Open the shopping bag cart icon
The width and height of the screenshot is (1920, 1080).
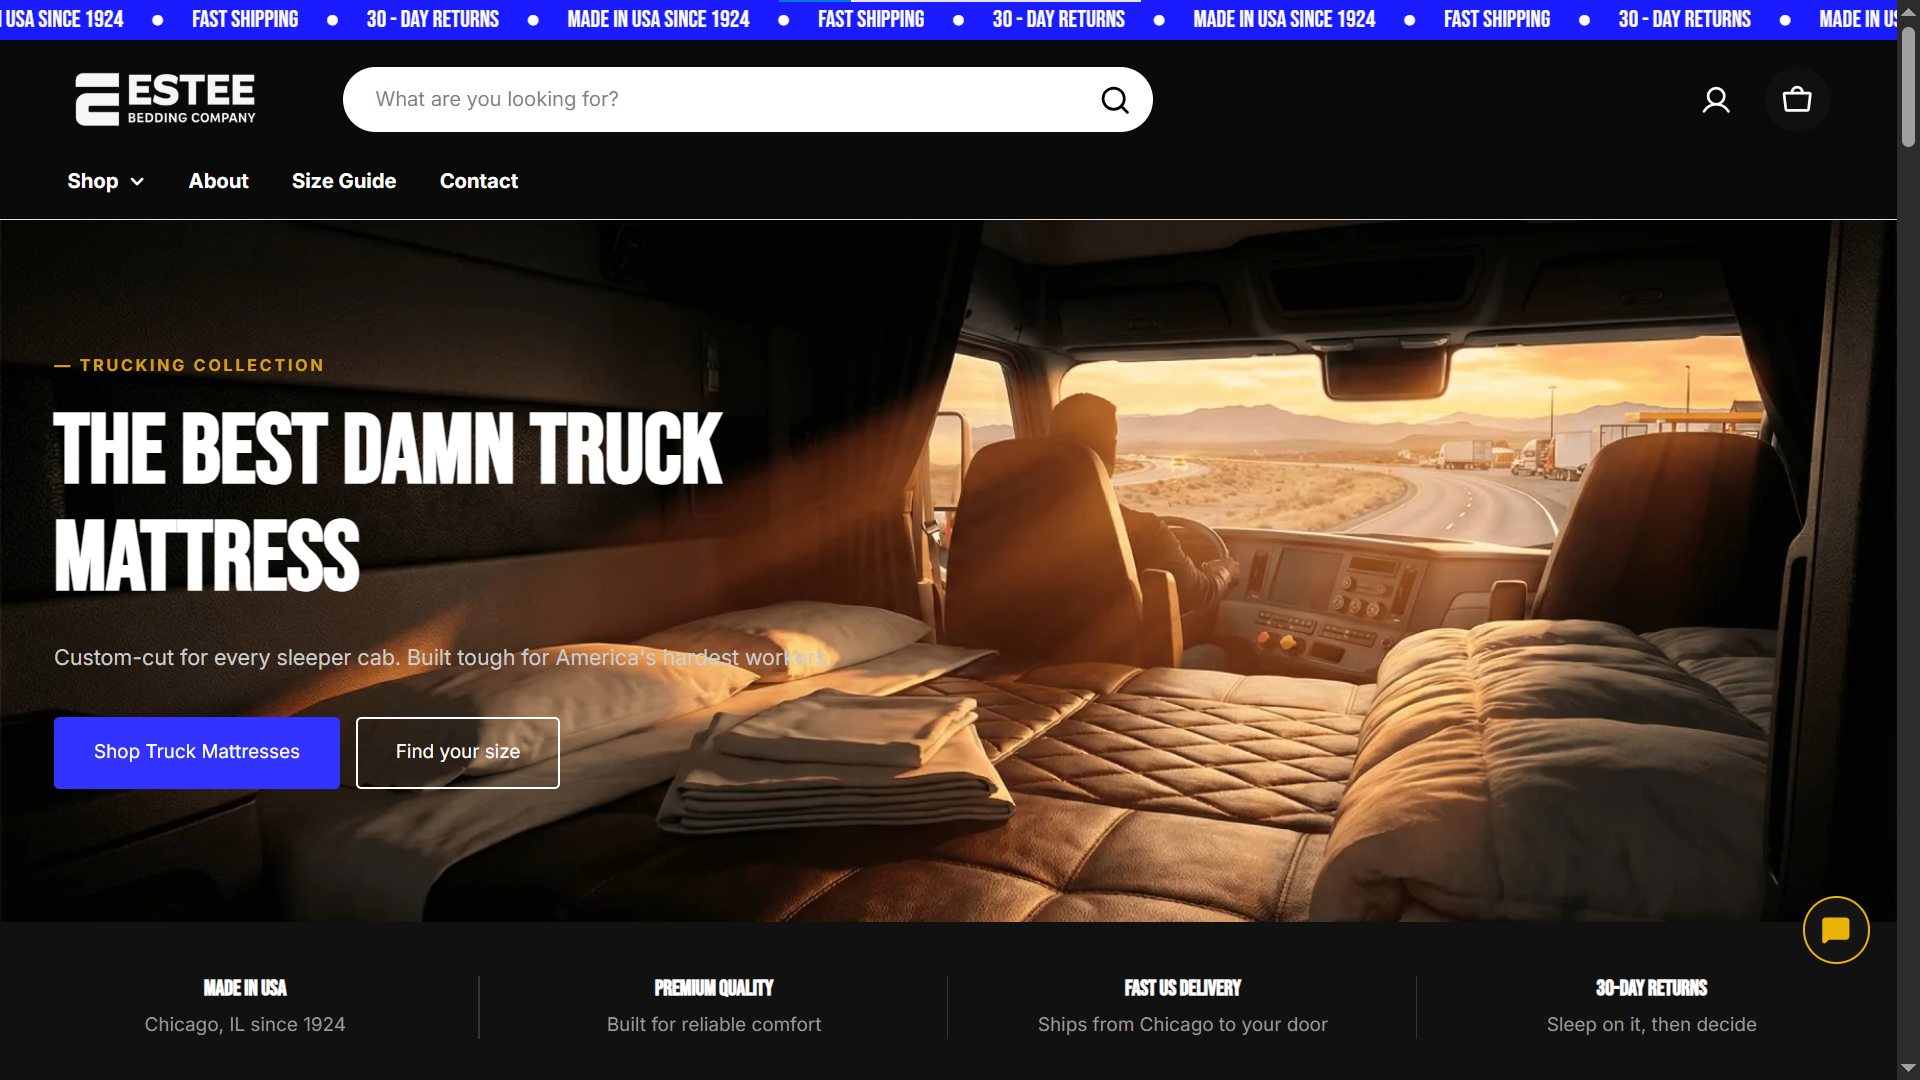[1797, 100]
